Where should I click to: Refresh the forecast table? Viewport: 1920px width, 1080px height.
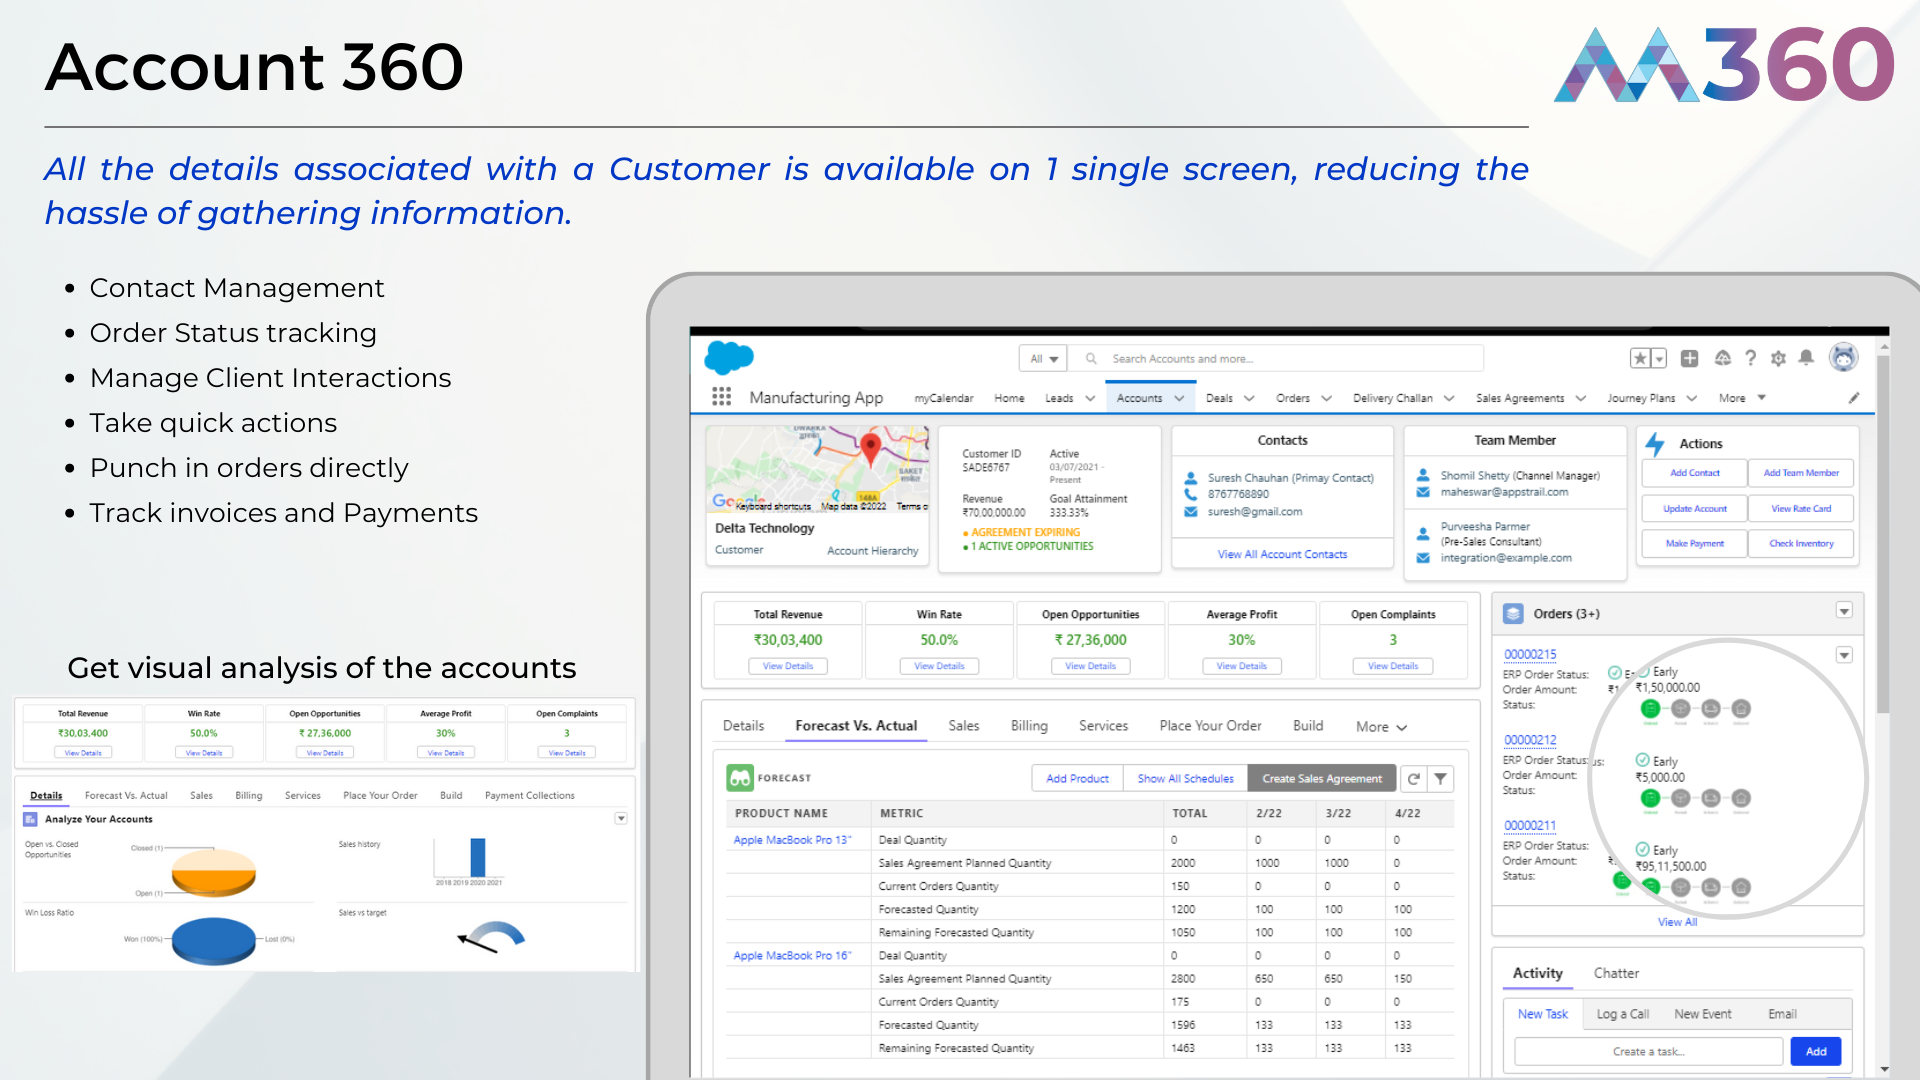pyautogui.click(x=1413, y=779)
